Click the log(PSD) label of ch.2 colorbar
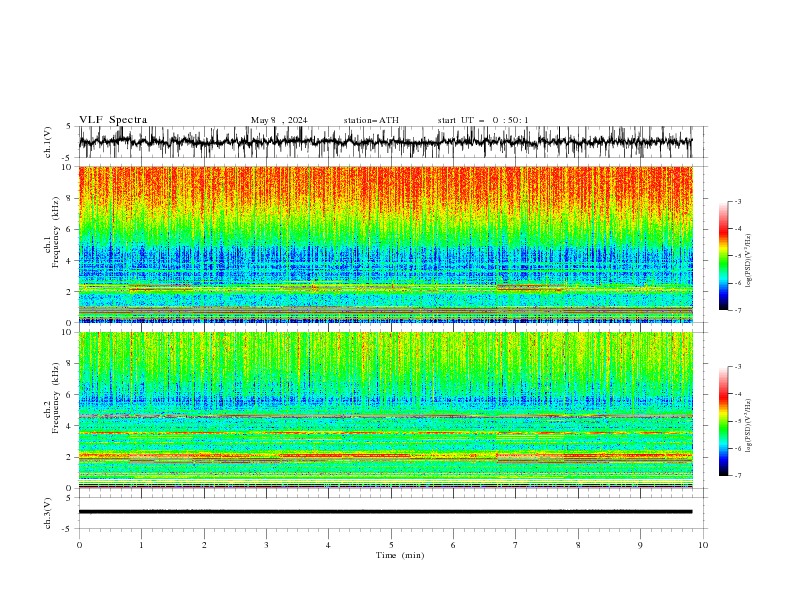The height and width of the screenshot is (612, 792). tap(749, 426)
